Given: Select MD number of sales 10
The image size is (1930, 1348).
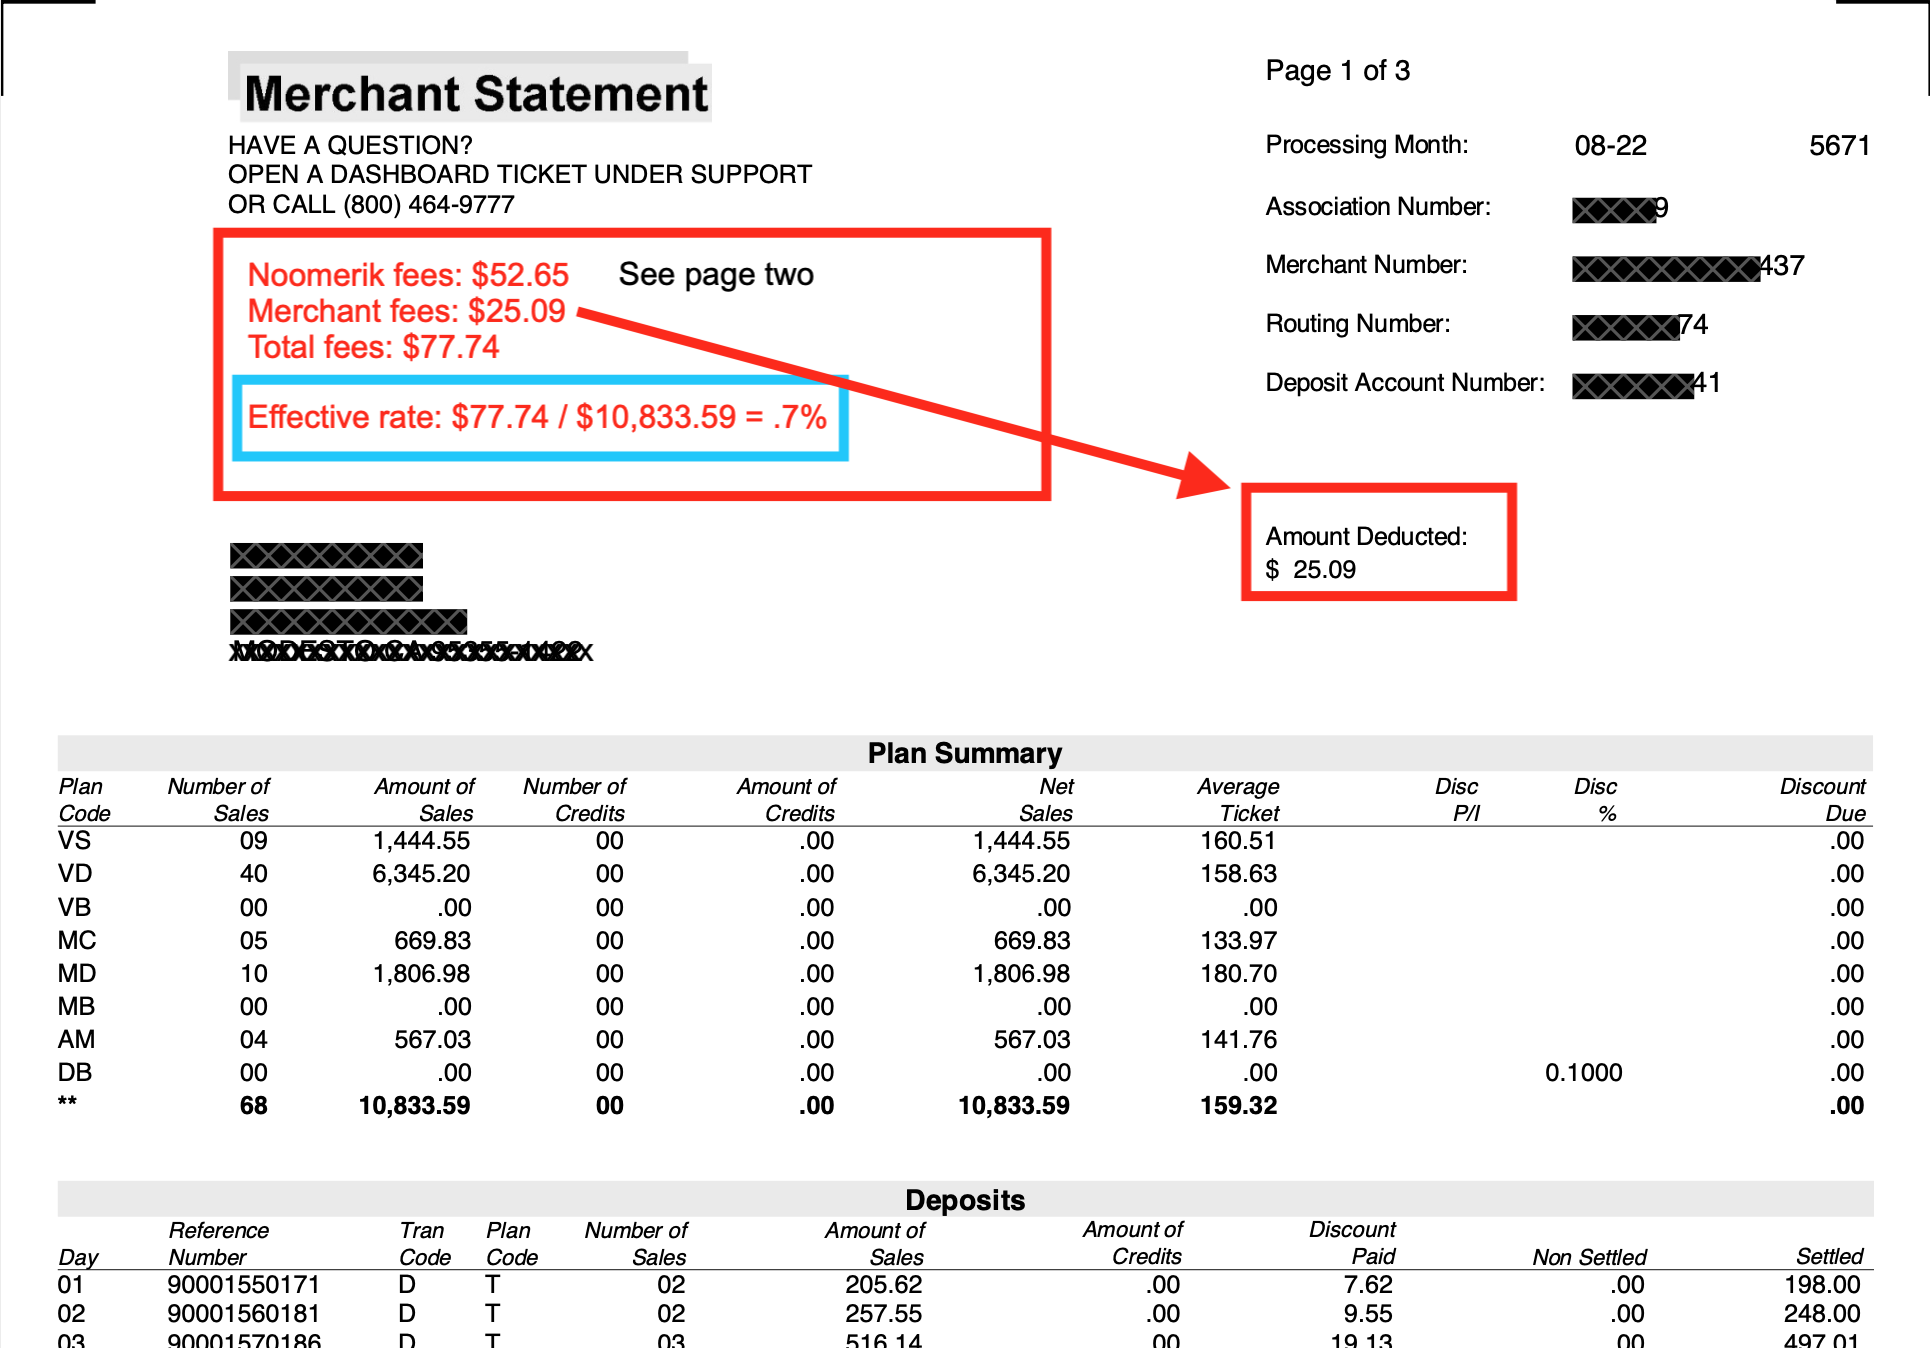Looking at the screenshot, I should [x=253, y=974].
